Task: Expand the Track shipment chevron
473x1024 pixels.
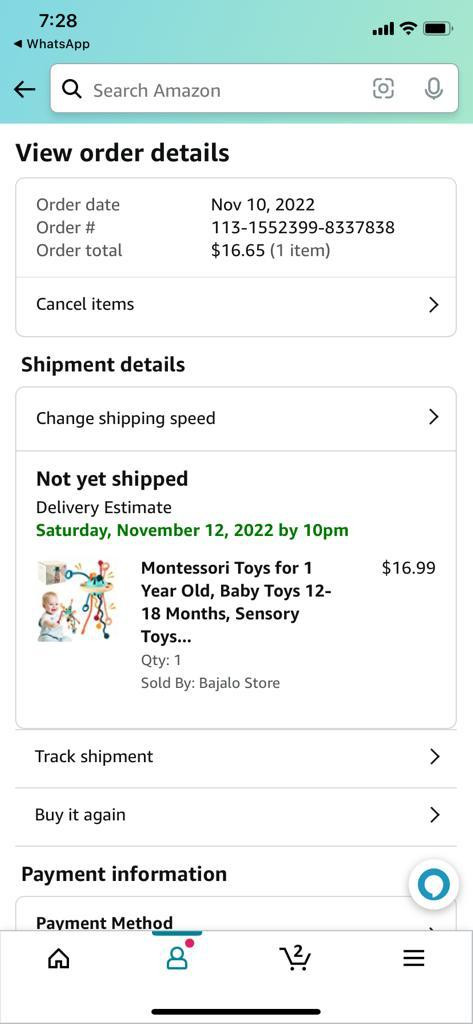Action: [434, 757]
